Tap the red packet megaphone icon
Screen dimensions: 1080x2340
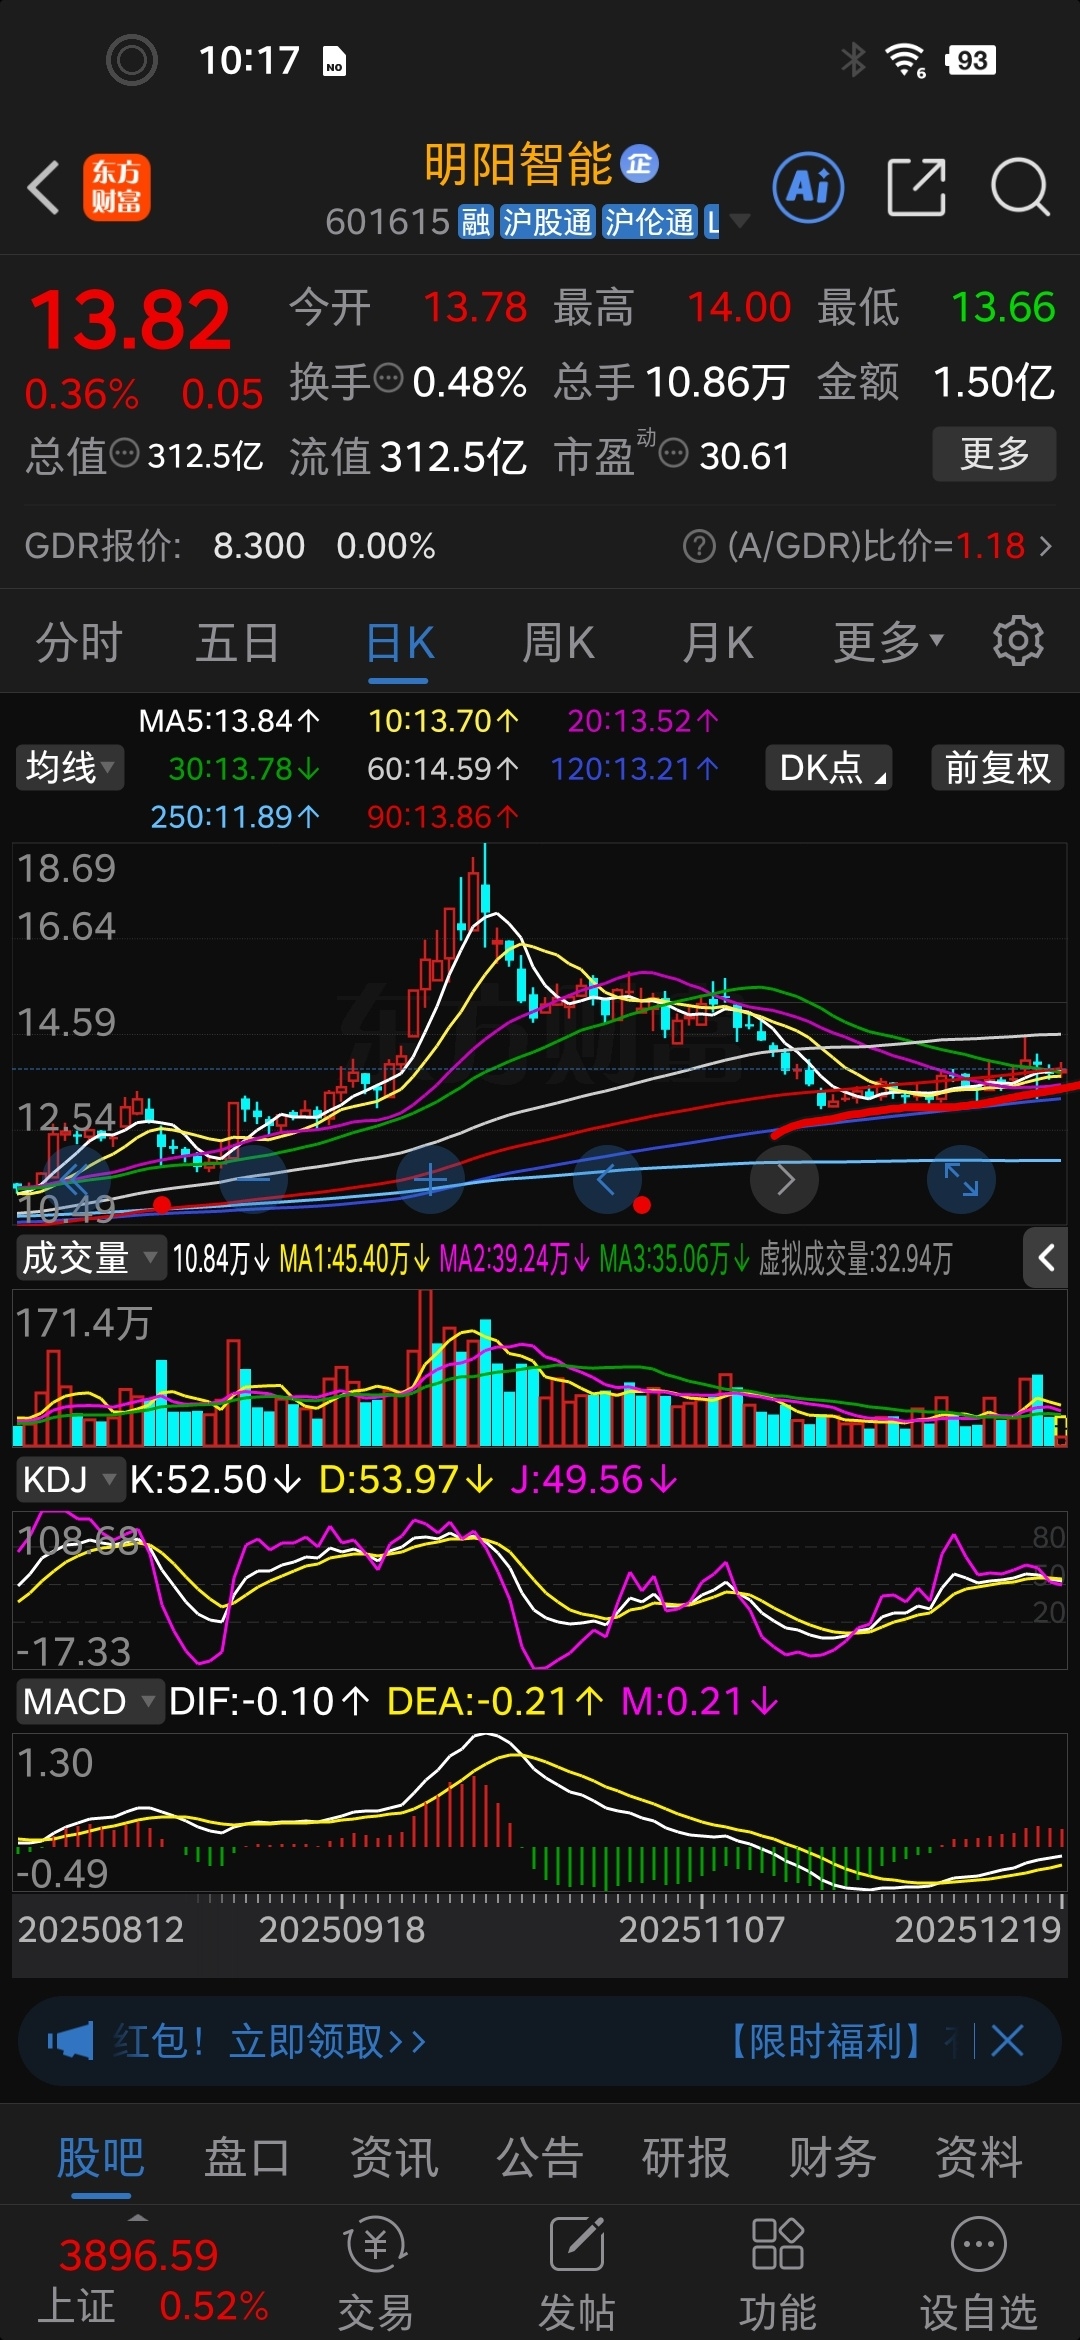[70, 2041]
